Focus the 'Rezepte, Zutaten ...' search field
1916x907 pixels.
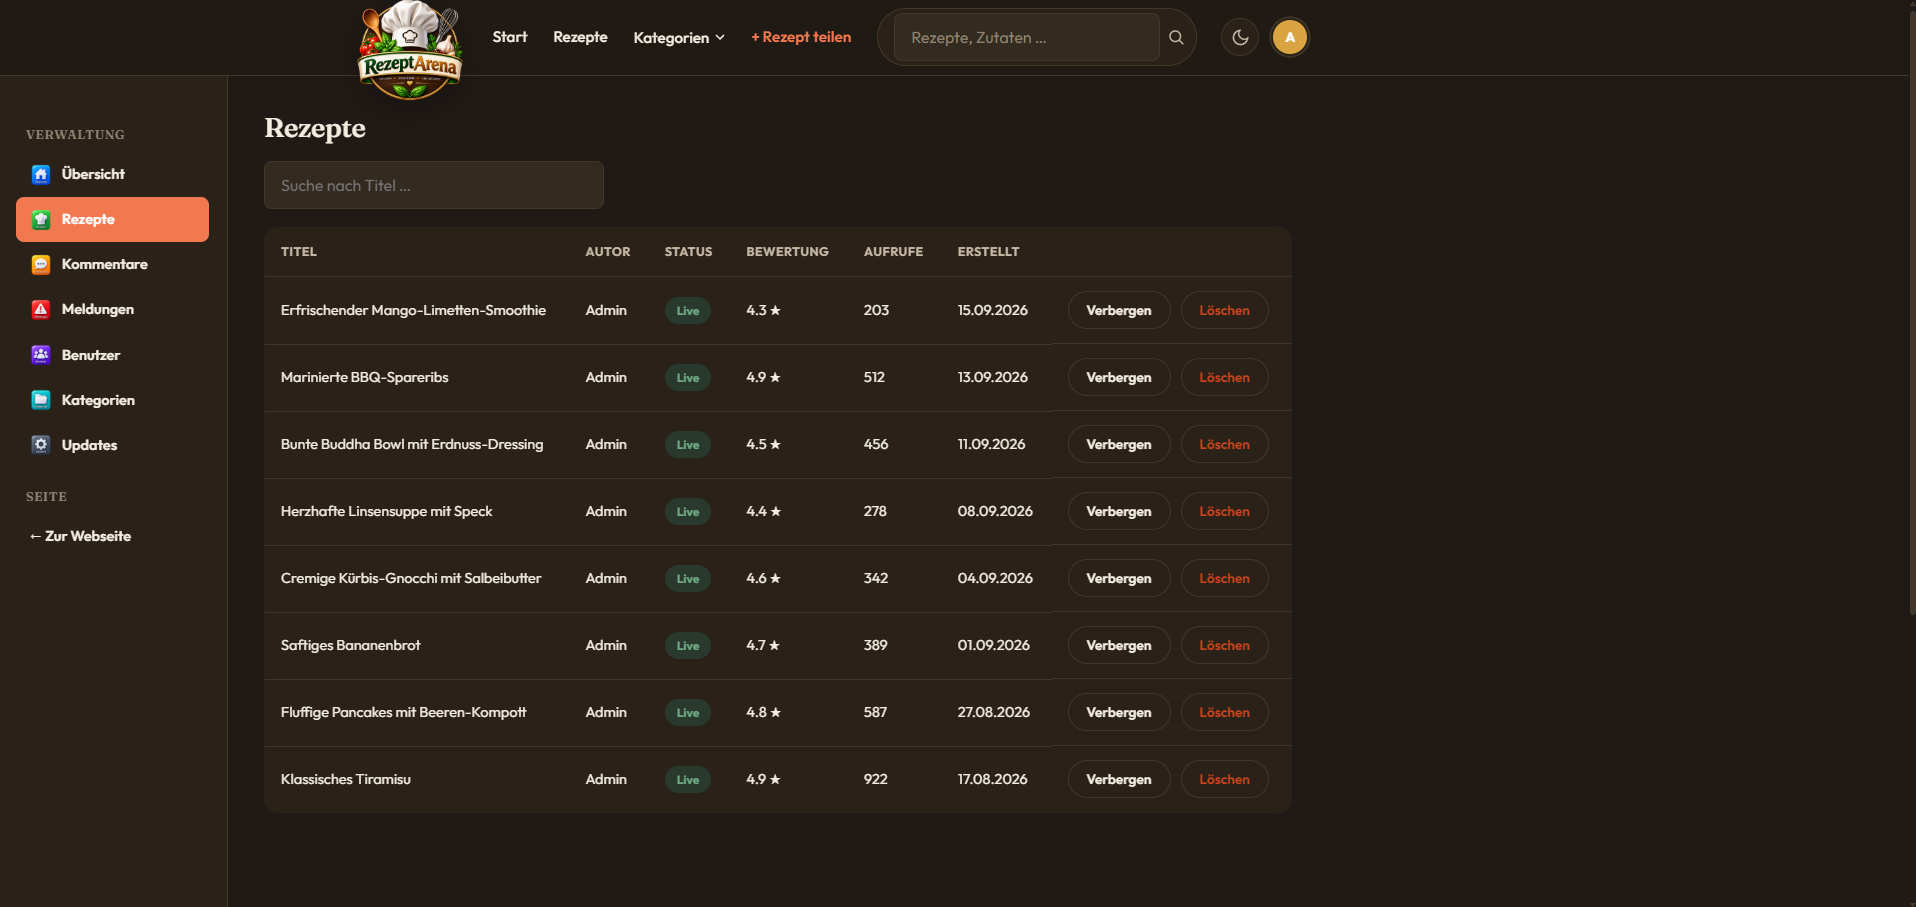click(x=1026, y=37)
